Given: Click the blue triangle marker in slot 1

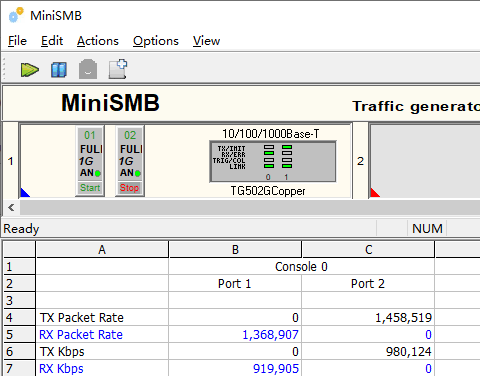Looking at the screenshot, I should point(24,193).
